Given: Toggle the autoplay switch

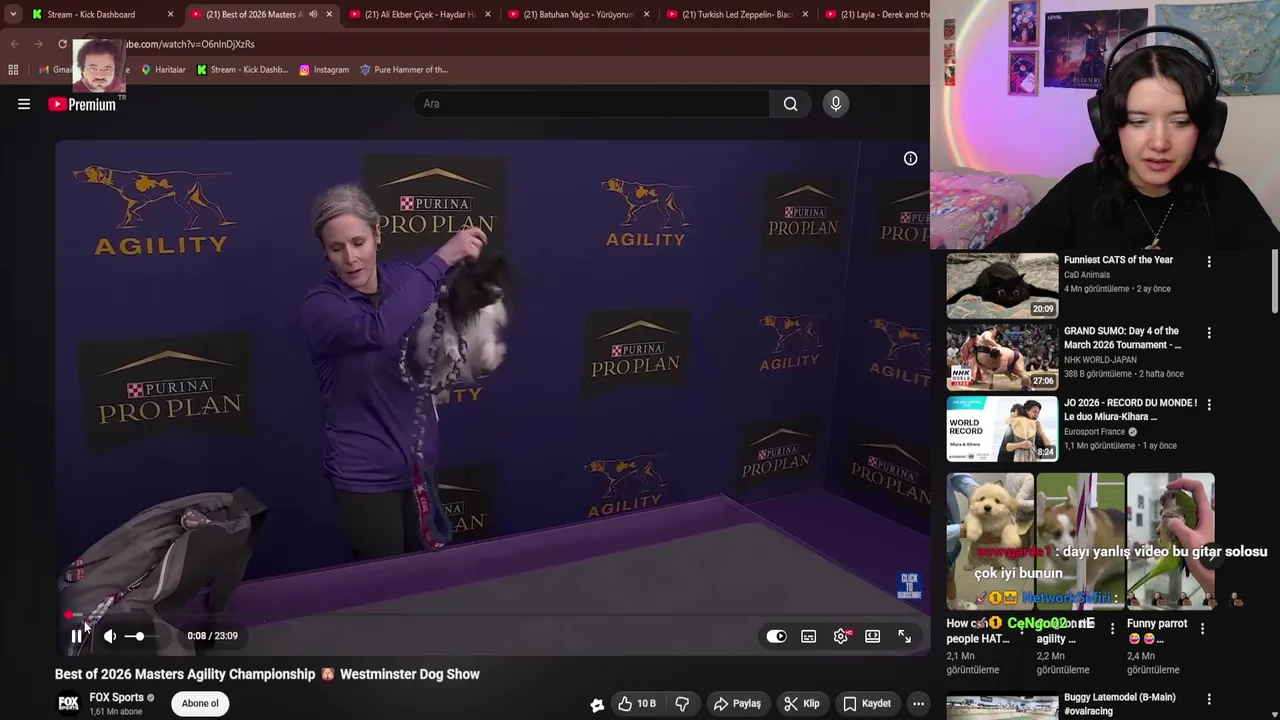Looking at the screenshot, I should [x=776, y=636].
